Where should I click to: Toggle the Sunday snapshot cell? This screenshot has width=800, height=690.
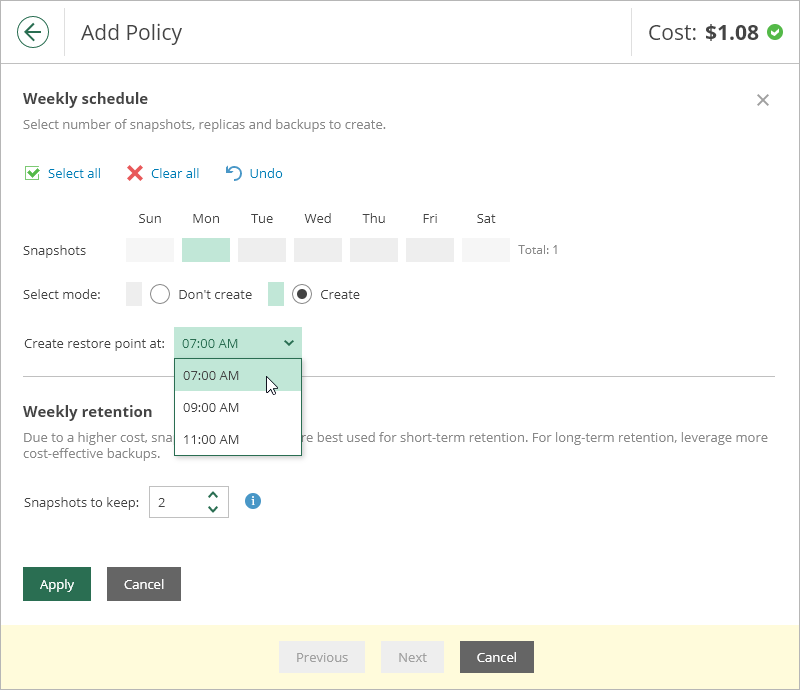(150, 250)
